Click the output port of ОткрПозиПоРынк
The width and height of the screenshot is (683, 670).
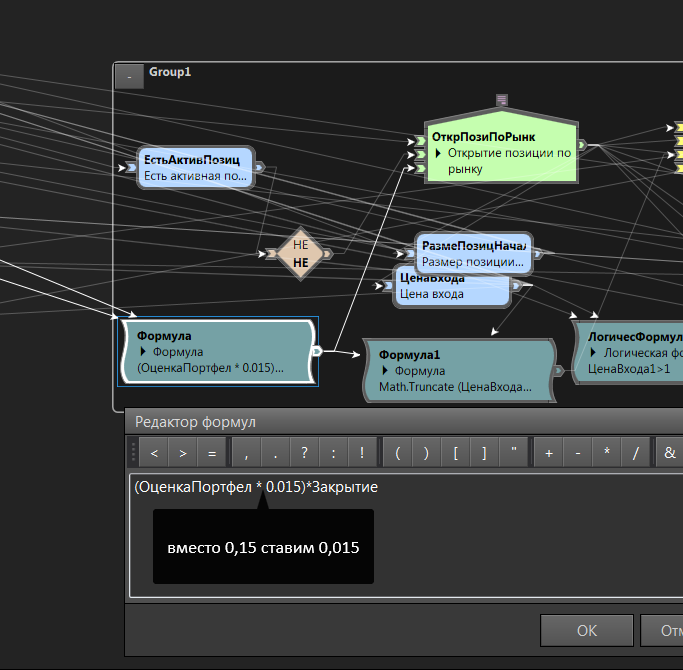(x=582, y=145)
